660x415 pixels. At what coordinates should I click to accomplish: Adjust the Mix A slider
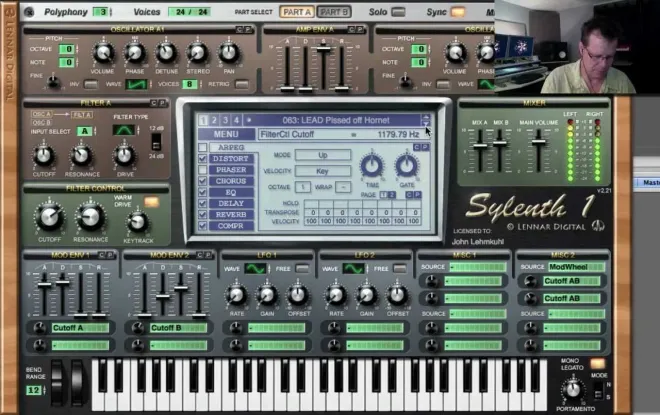pyautogui.click(x=480, y=146)
